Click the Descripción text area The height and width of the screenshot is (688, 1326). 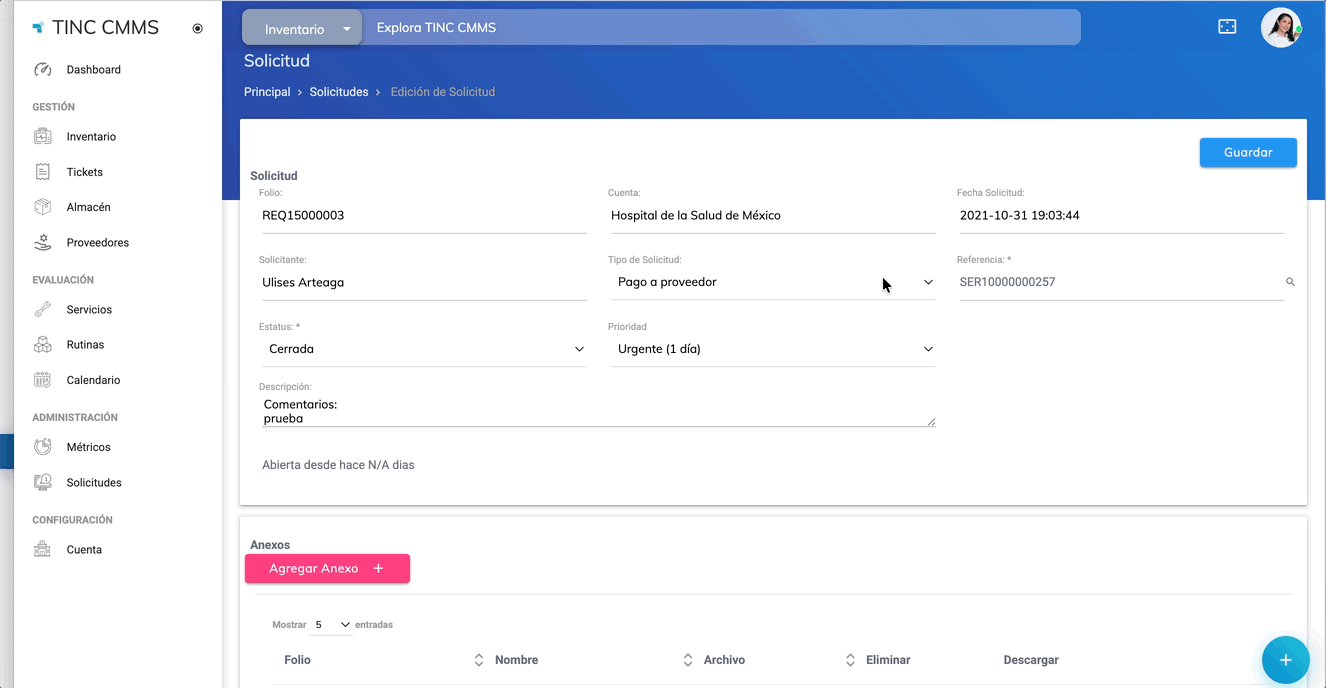point(597,411)
